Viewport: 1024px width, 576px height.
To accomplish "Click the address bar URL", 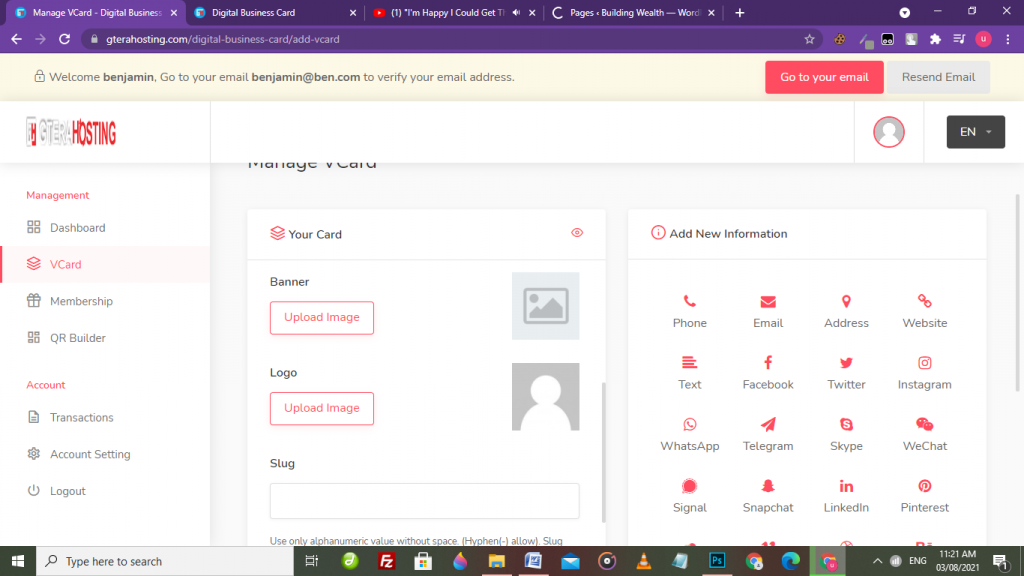I will coord(223,39).
